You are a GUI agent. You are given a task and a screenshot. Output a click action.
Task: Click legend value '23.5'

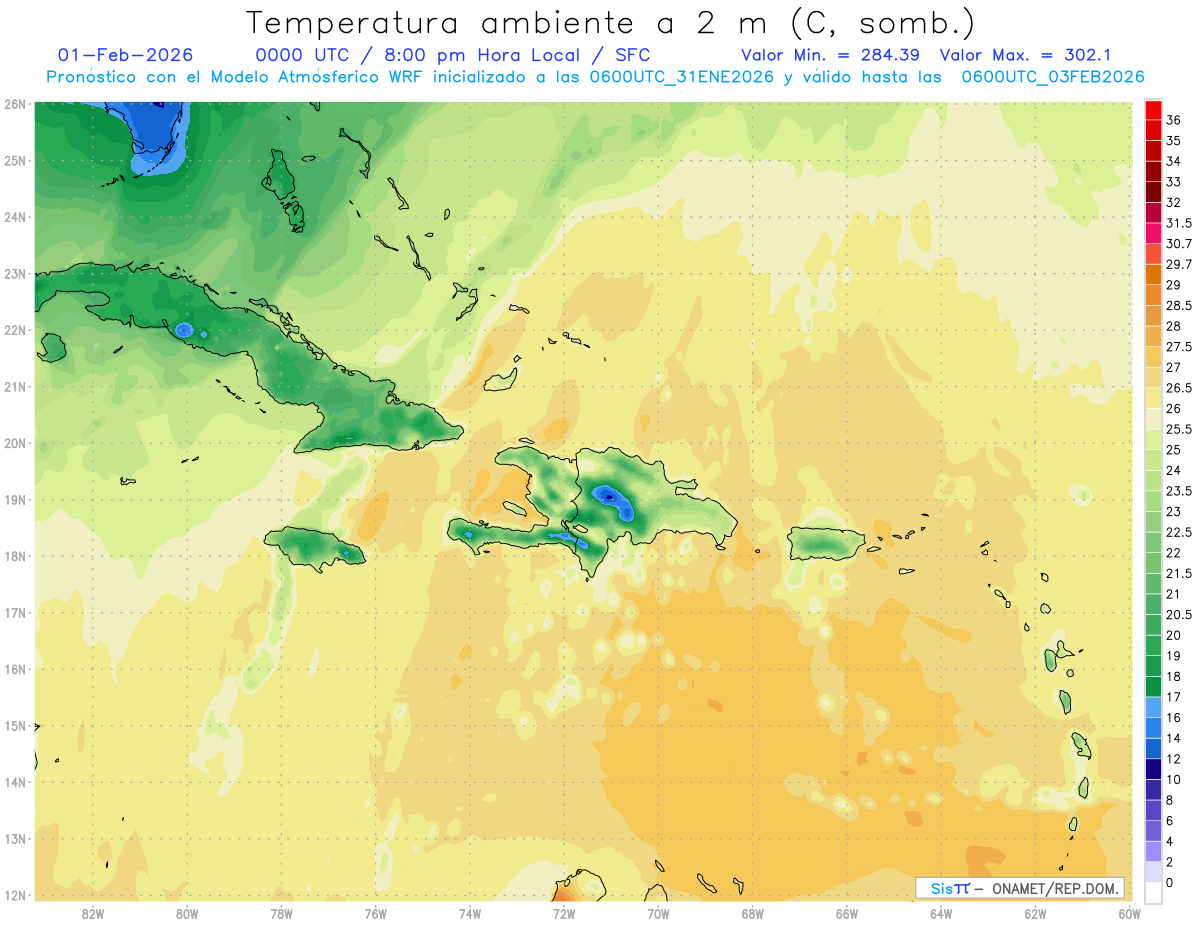pos(1178,491)
